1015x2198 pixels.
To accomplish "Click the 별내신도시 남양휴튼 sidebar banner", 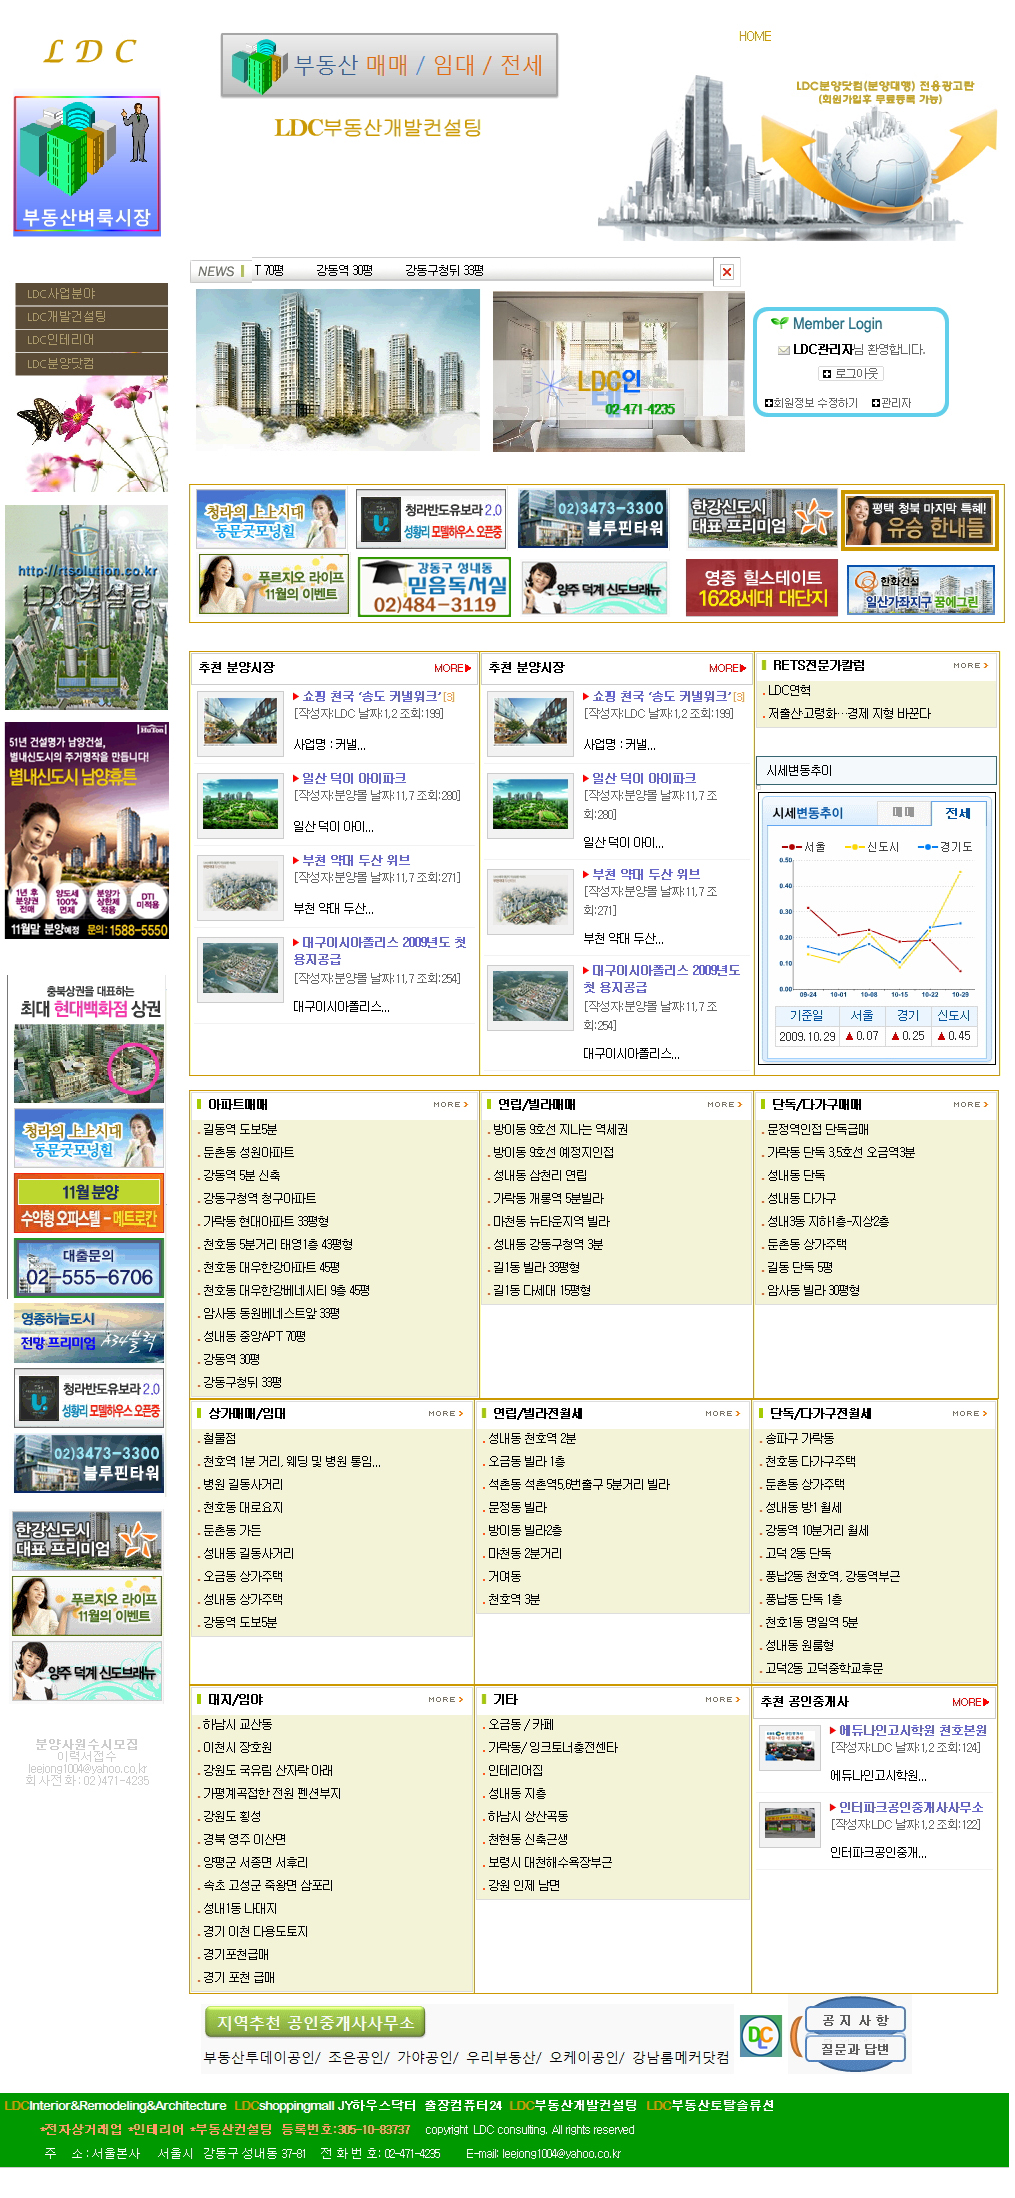I will (x=87, y=830).
